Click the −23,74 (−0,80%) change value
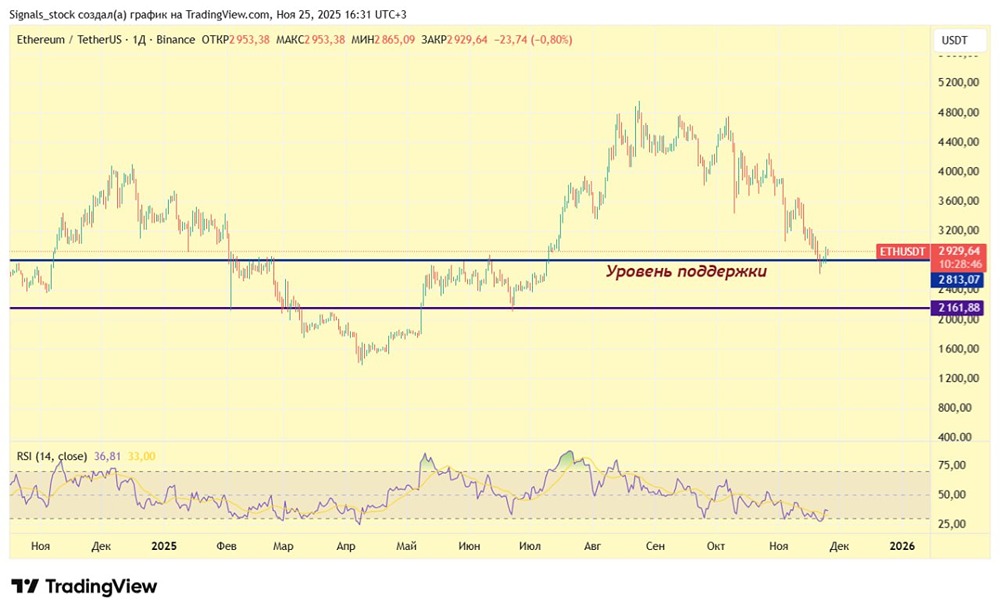This screenshot has height=614, width=1000. [x=533, y=40]
